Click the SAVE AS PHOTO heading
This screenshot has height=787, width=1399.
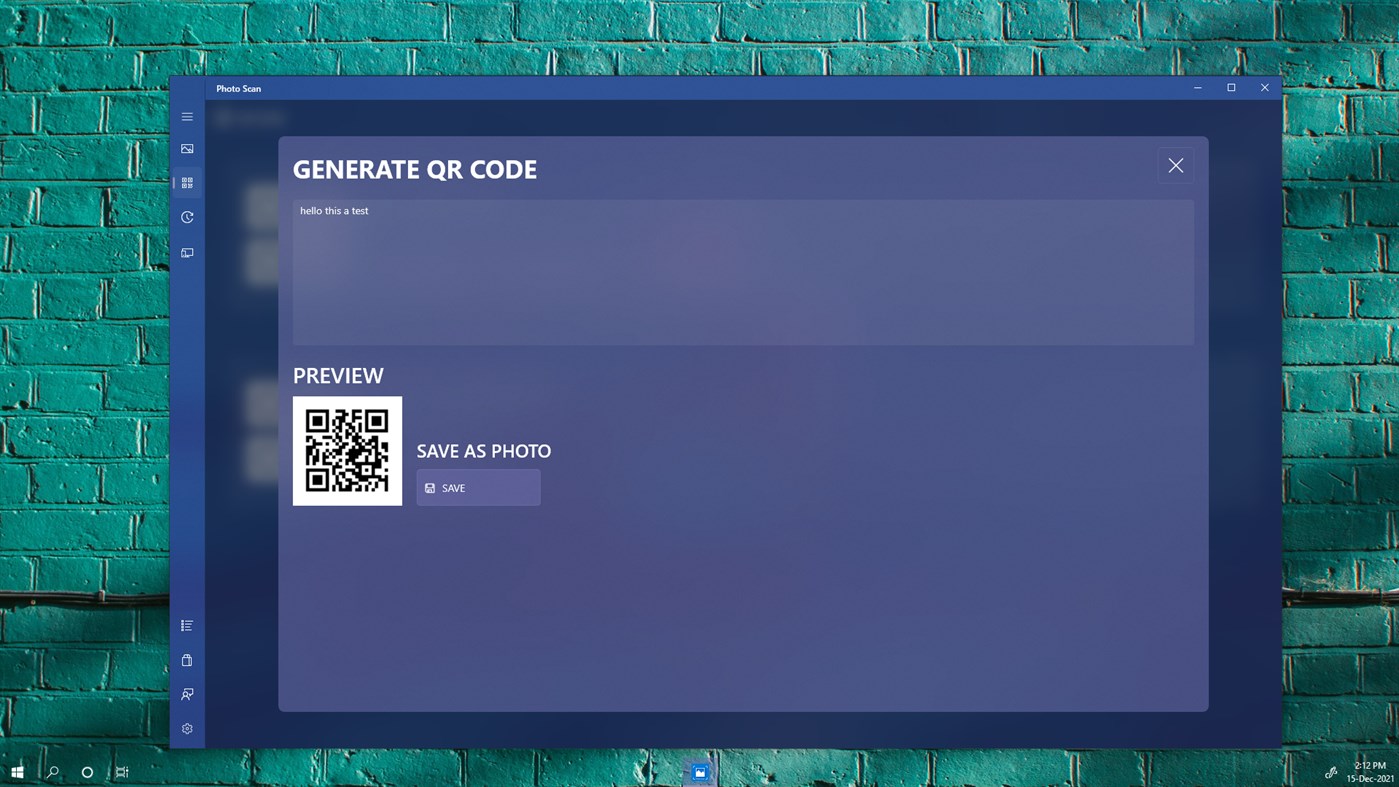[483, 451]
